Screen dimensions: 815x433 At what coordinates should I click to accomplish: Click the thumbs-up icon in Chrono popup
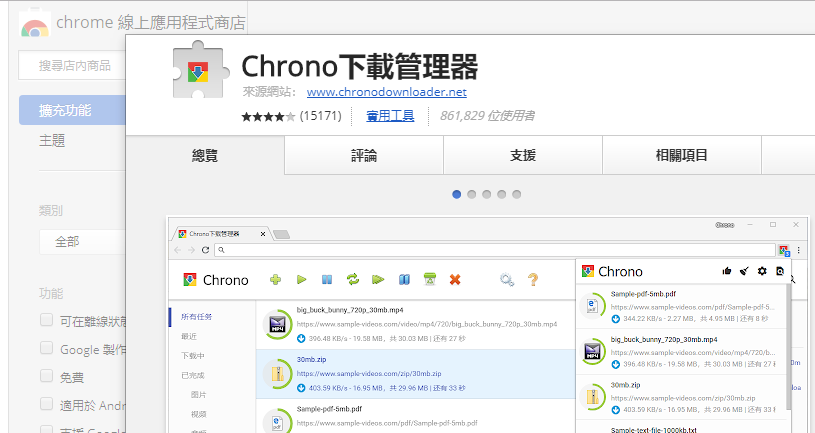(x=727, y=271)
